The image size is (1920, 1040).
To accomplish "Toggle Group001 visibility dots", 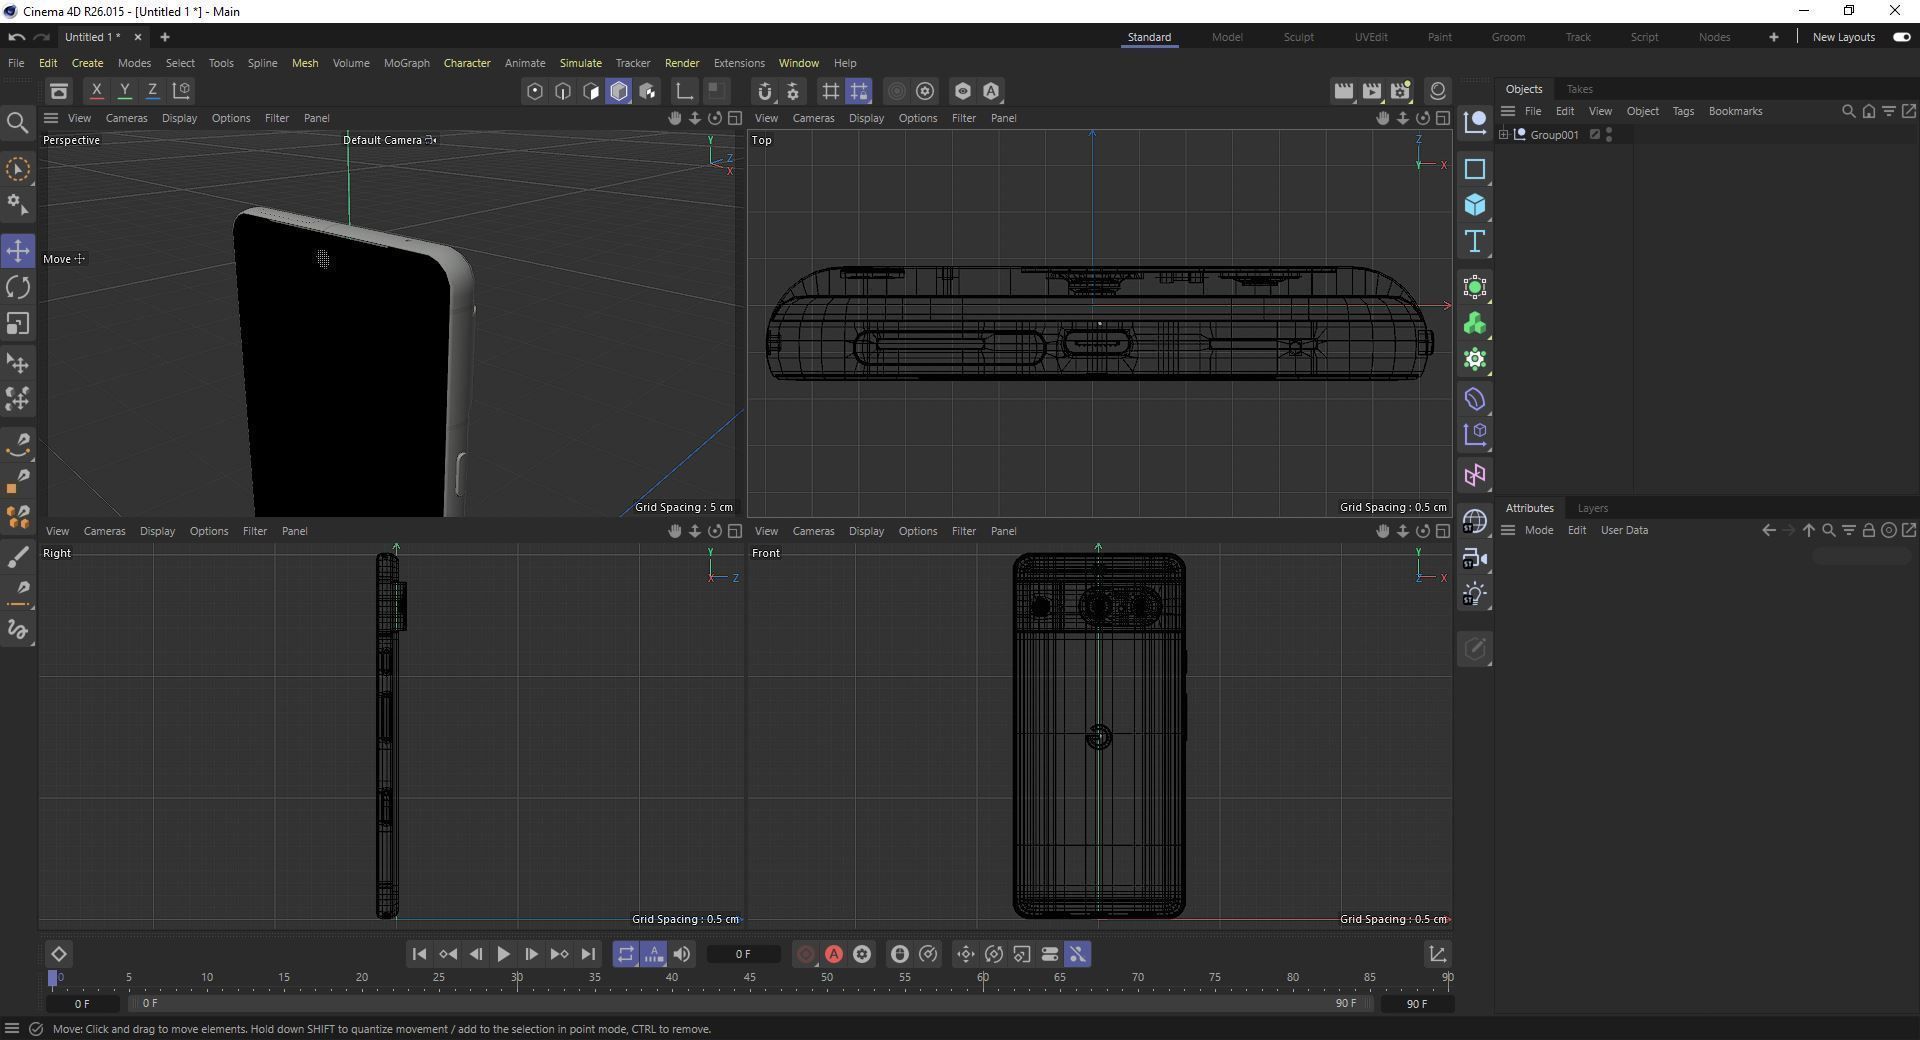I will [1609, 135].
